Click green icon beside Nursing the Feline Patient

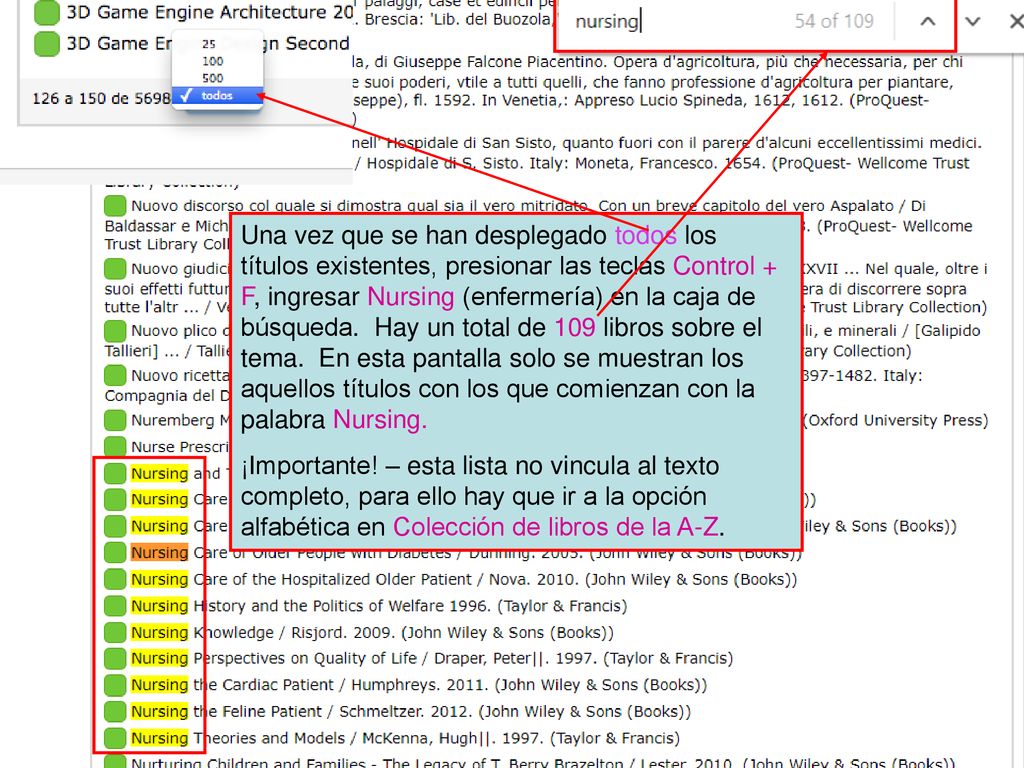[x=115, y=711]
